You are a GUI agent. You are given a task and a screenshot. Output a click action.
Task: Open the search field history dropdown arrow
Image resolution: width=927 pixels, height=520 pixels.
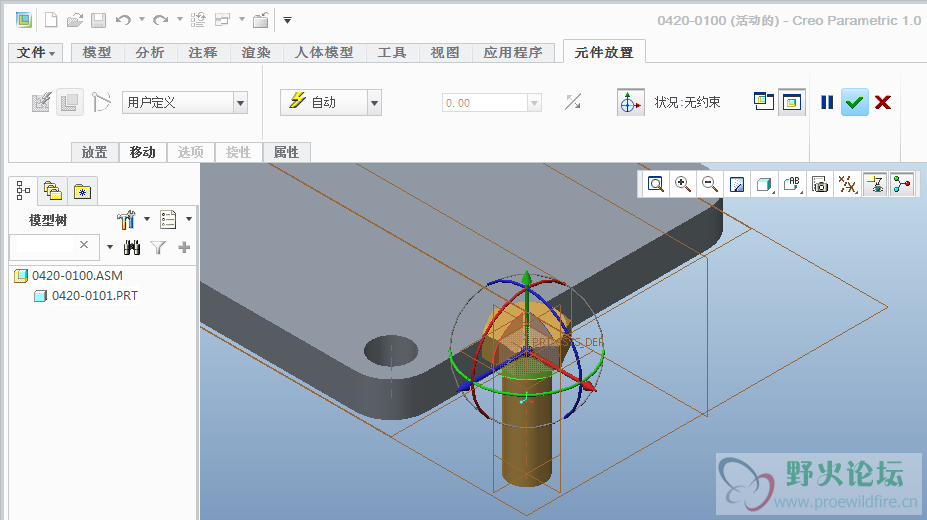[x=110, y=246]
